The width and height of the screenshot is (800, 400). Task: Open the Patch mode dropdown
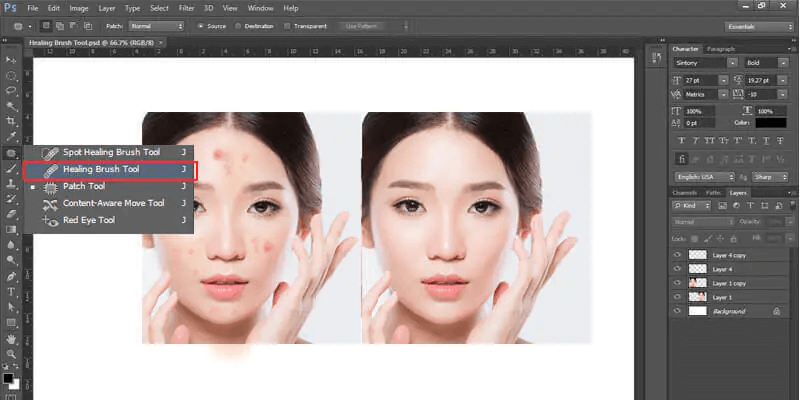coord(158,26)
